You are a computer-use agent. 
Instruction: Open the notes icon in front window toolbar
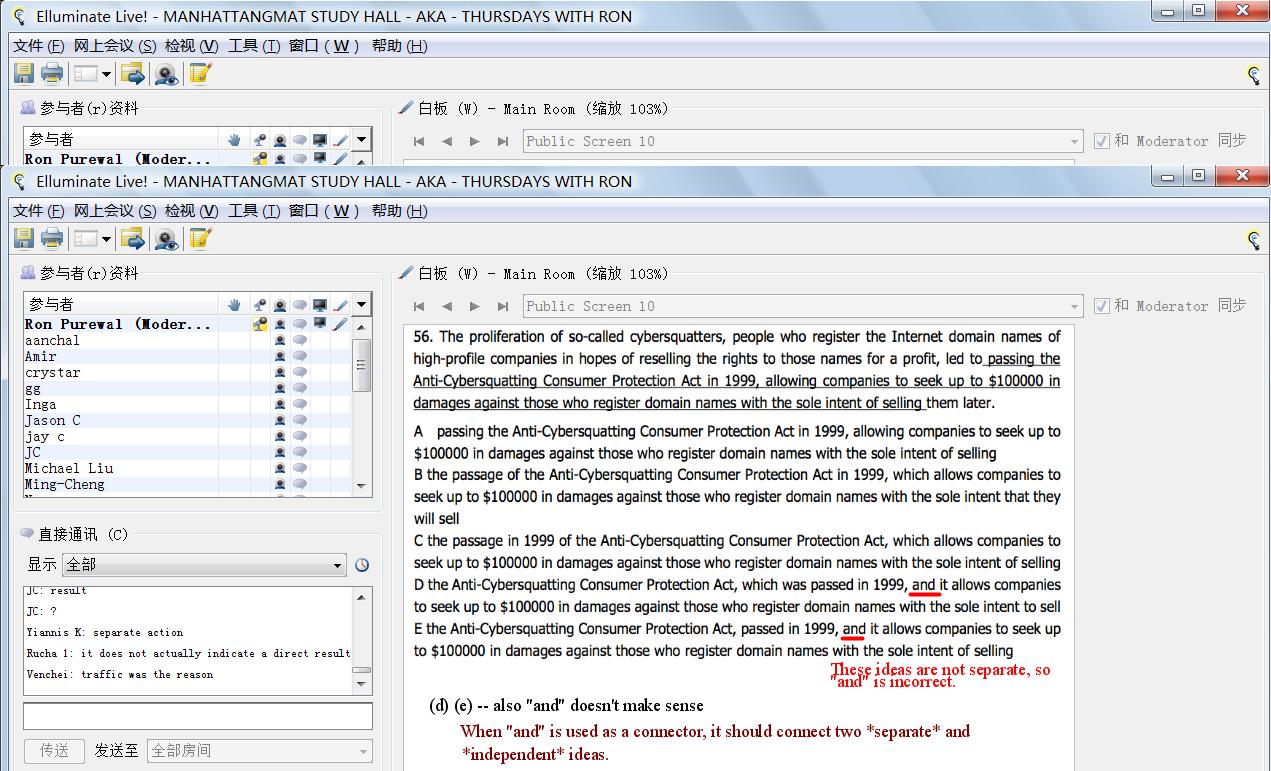[x=200, y=238]
